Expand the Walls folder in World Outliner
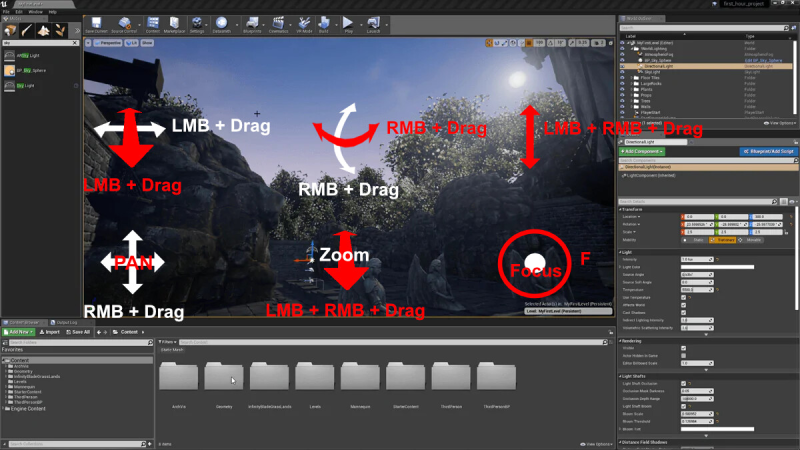Image resolution: width=800 pixels, height=450 pixels. point(632,107)
